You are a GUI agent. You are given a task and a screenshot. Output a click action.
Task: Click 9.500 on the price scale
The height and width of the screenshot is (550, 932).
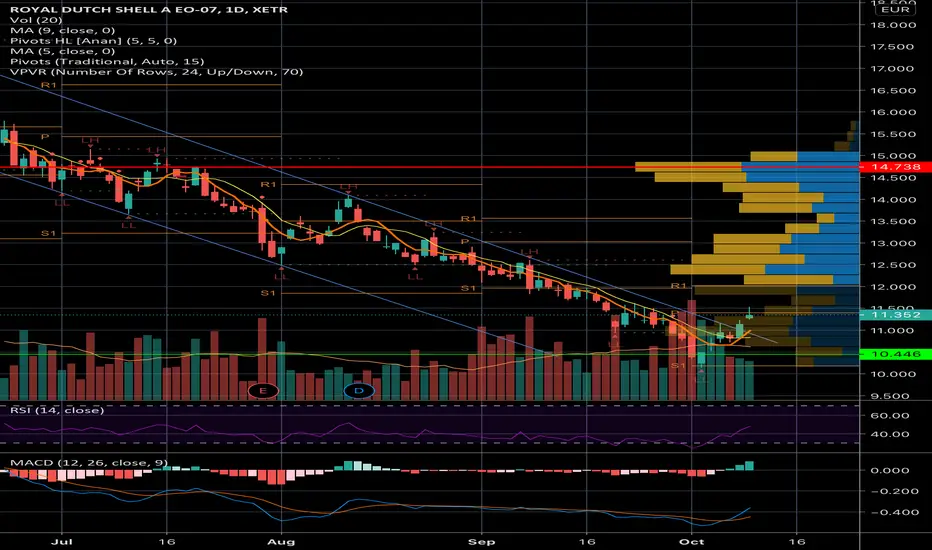click(x=892, y=396)
